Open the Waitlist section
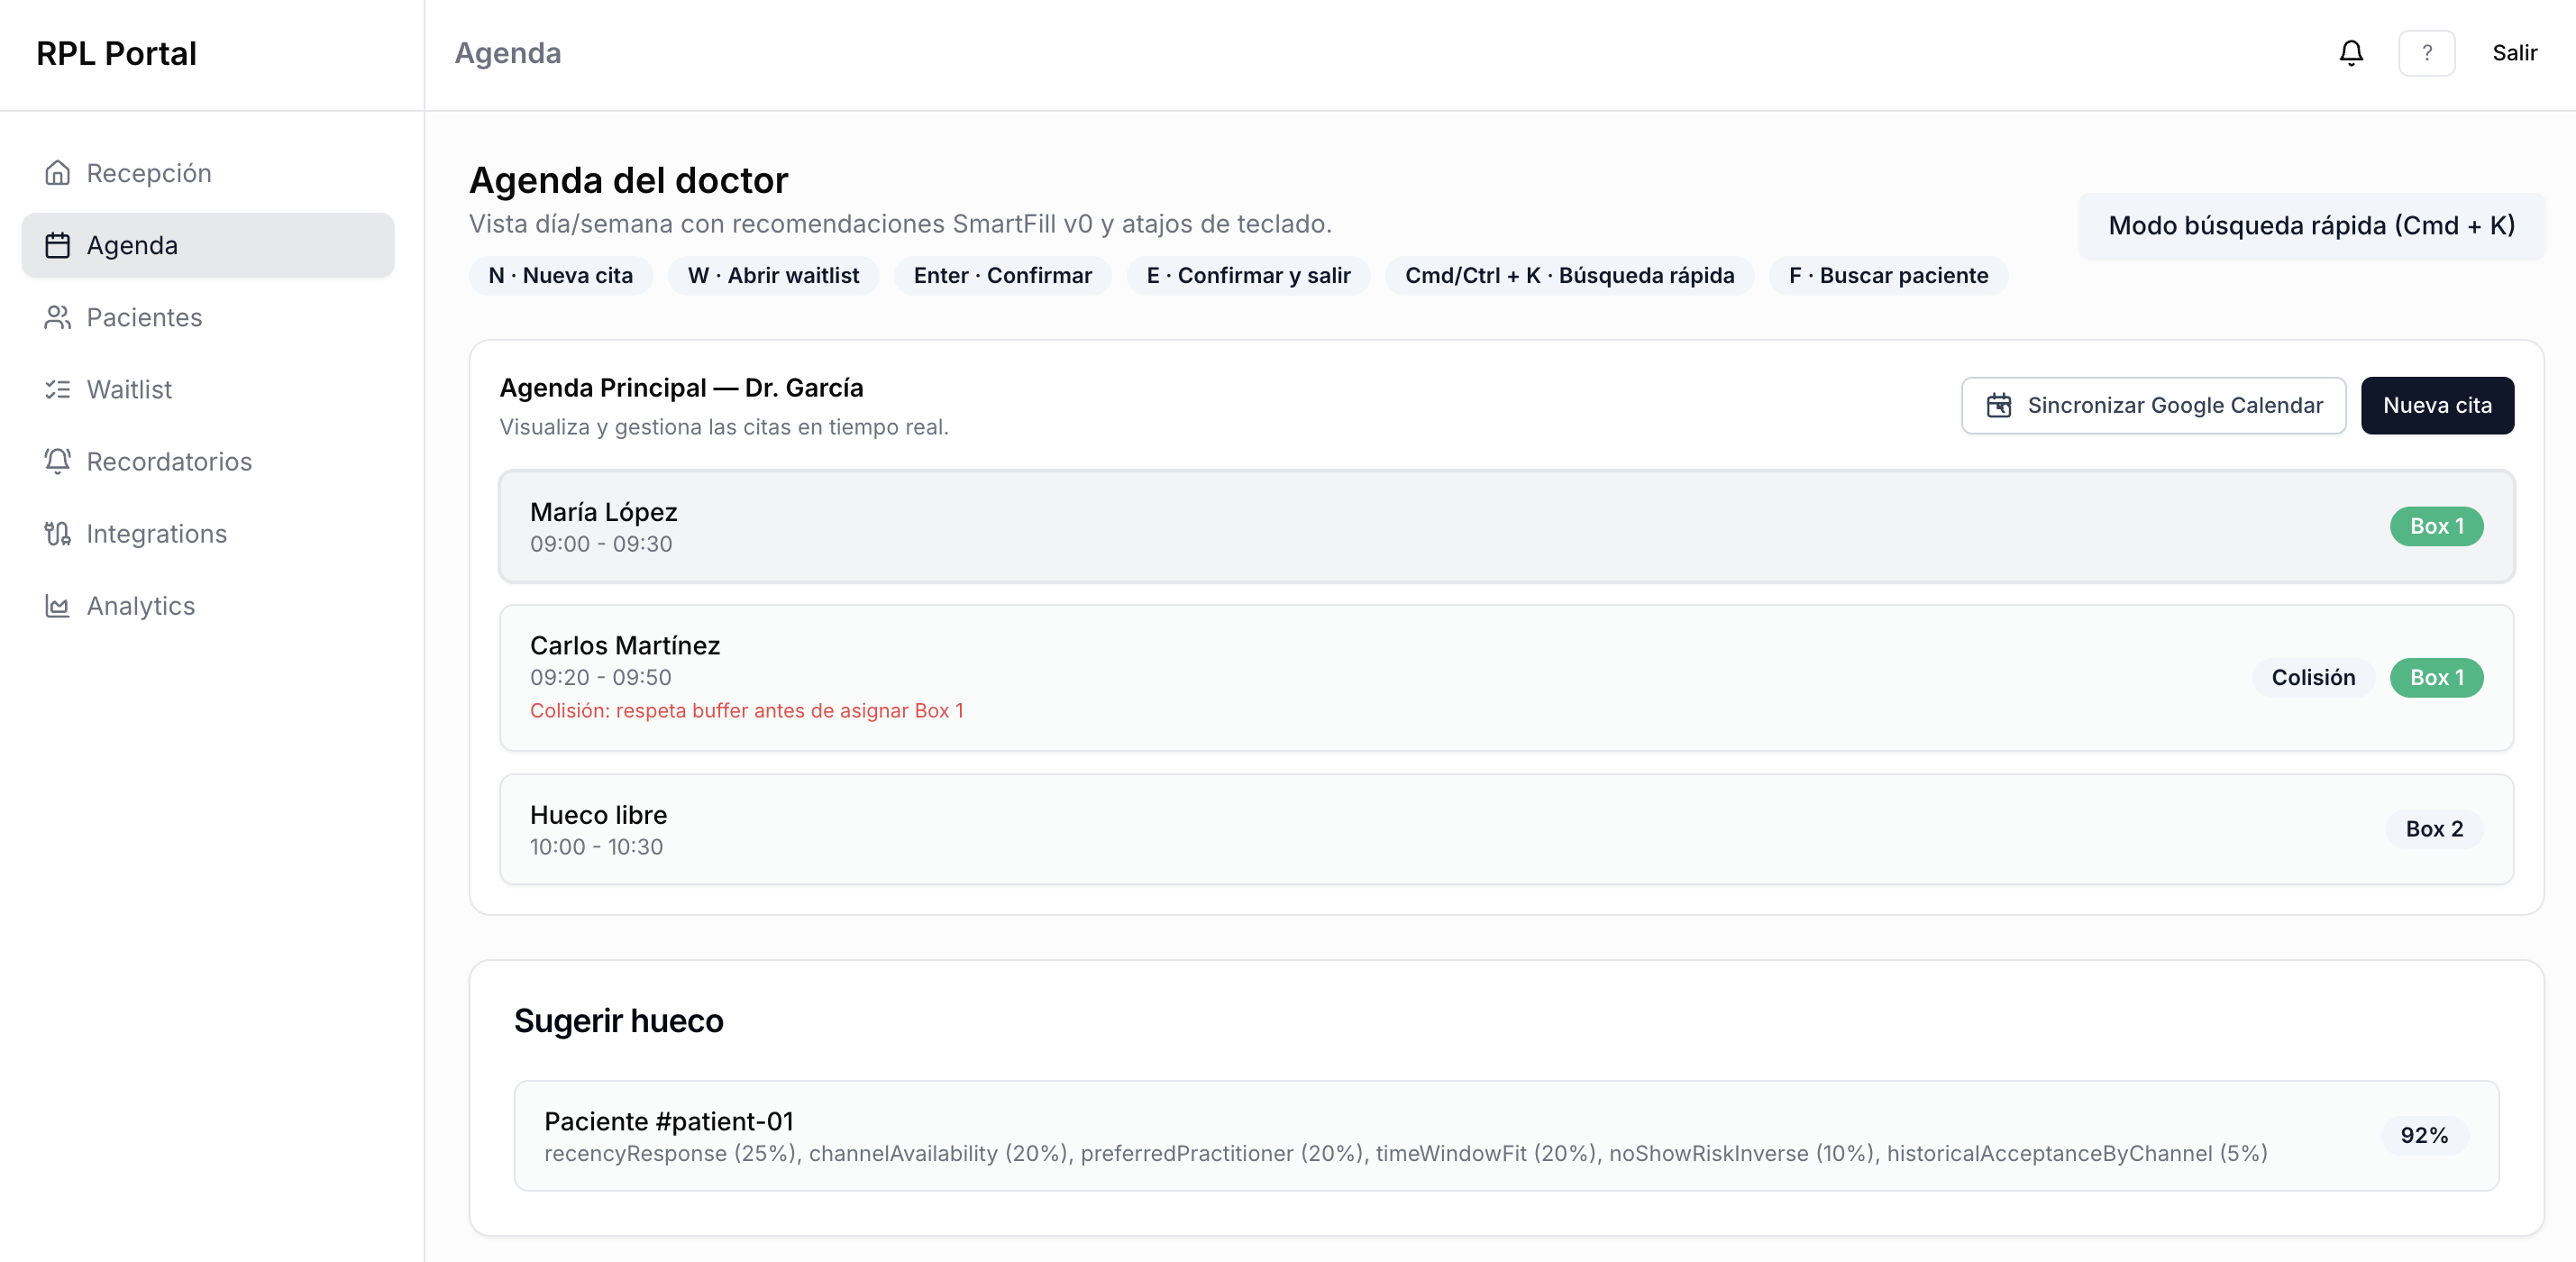 coord(208,389)
